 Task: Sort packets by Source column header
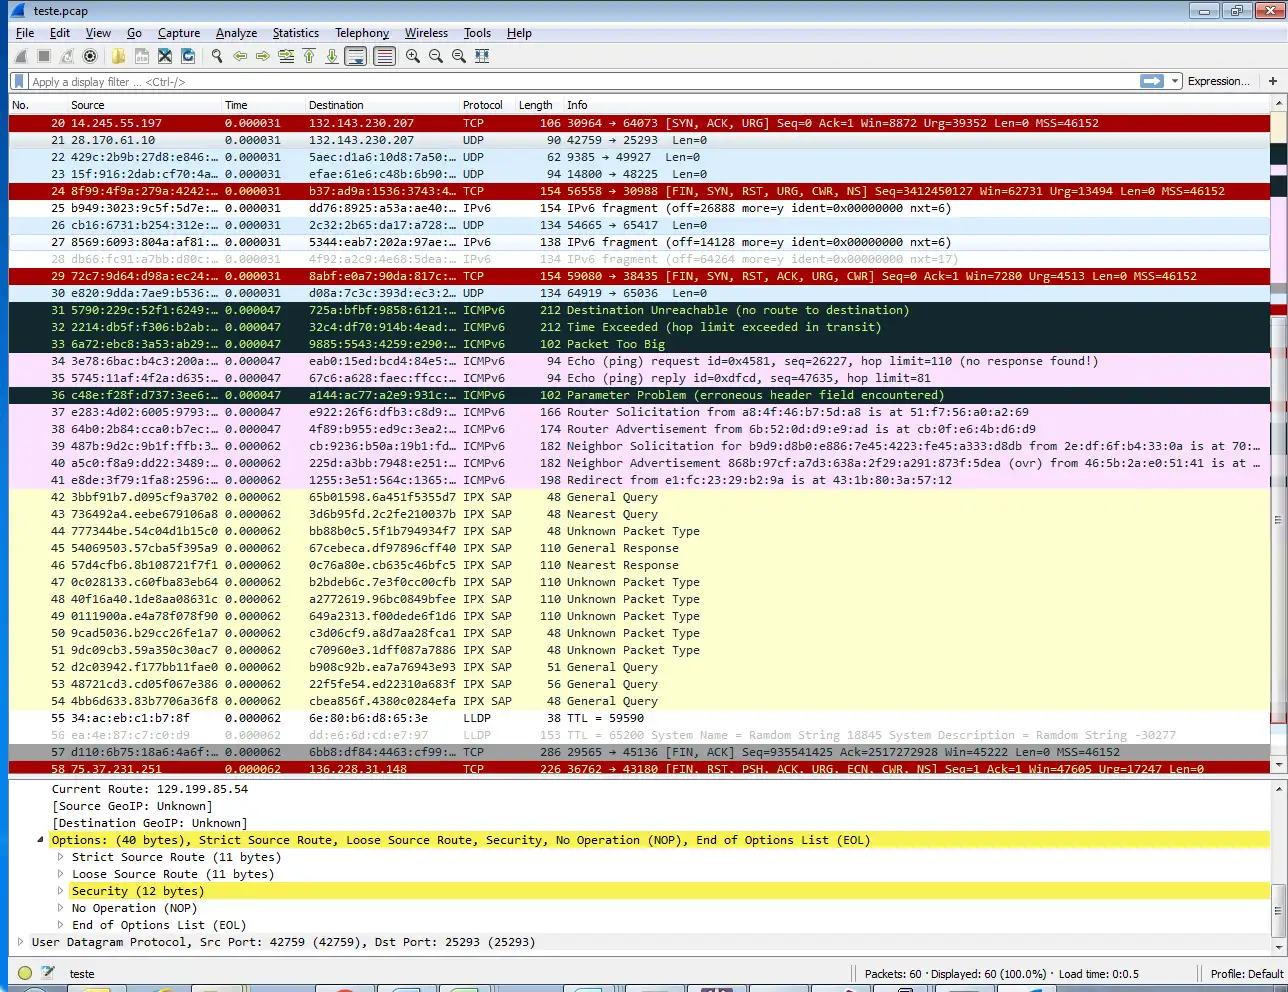(x=144, y=105)
